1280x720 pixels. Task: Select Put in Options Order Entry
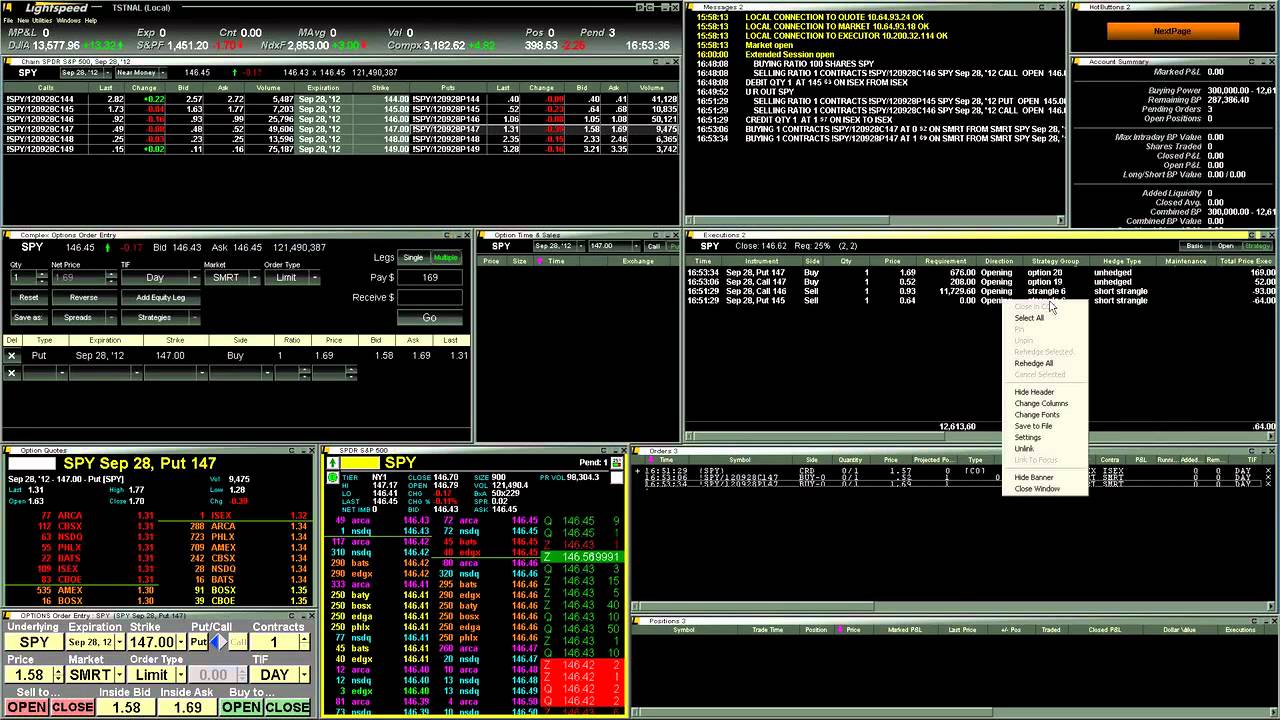click(198, 642)
